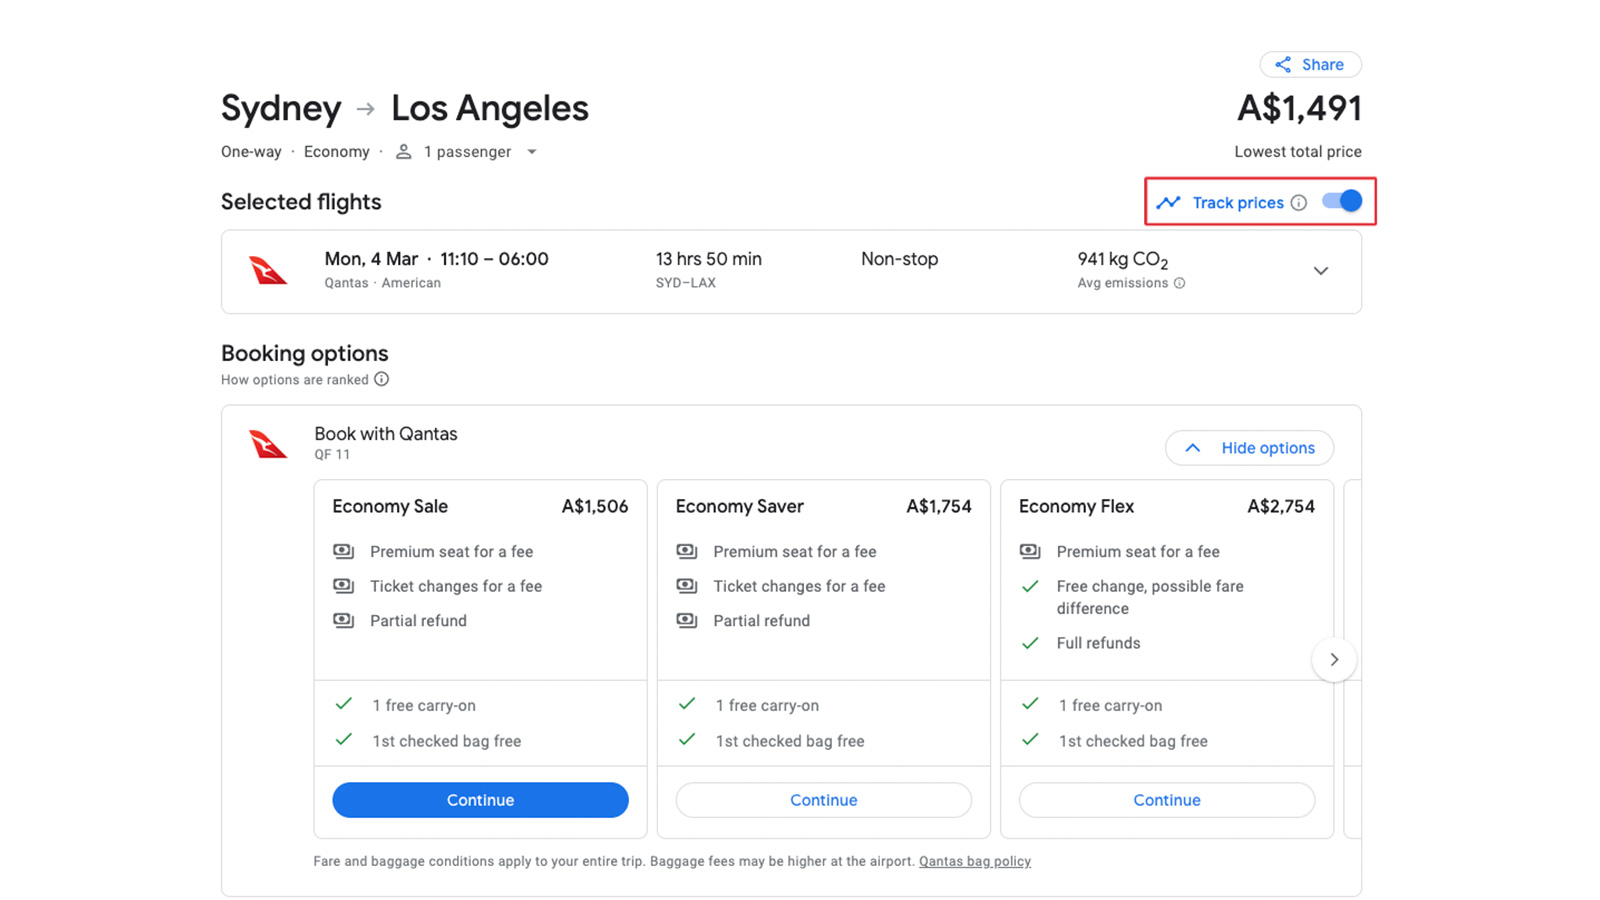Click the Economy Saver fare title
Screen dimensions: 1600x900
point(739,506)
